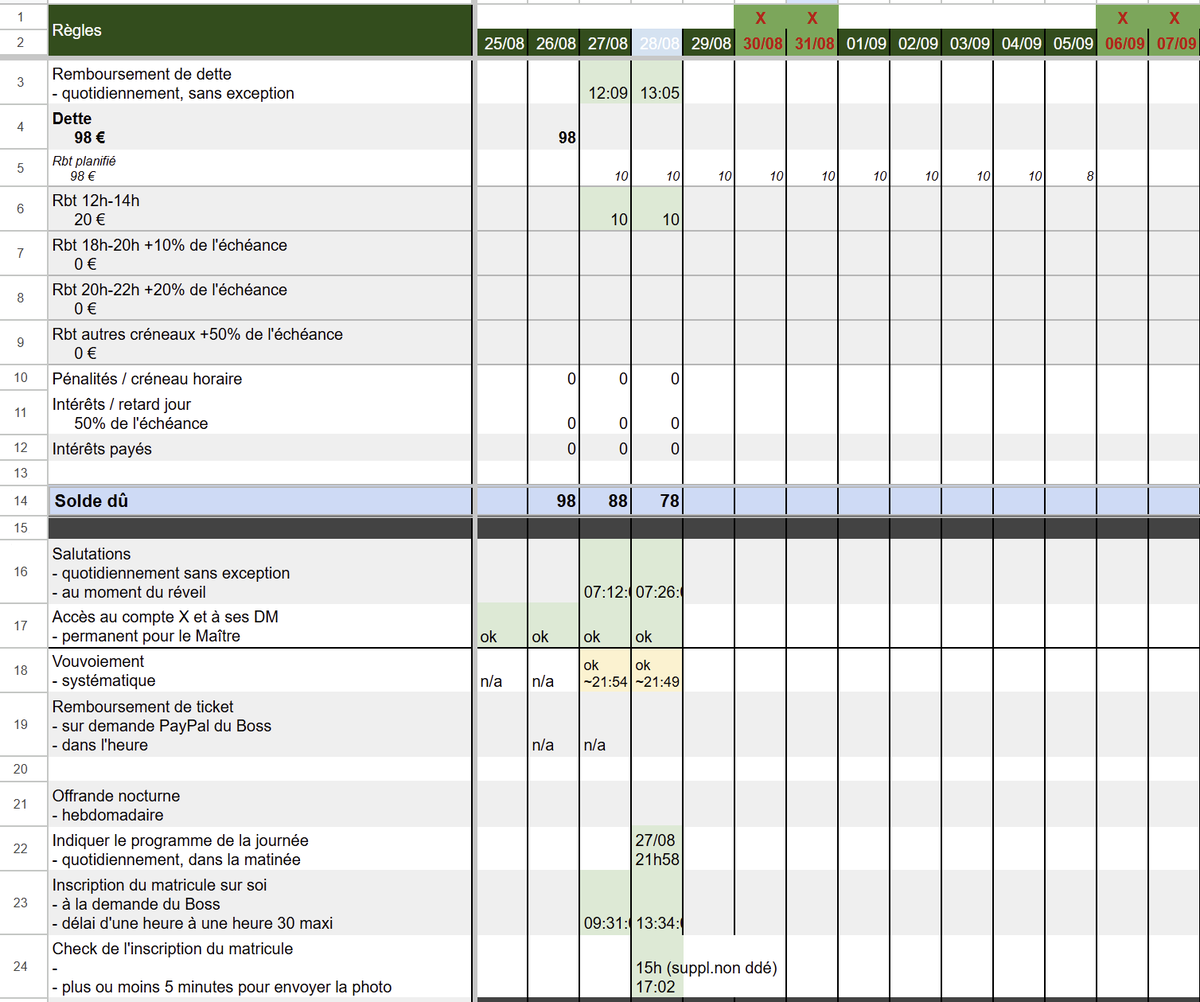Select 'Intérêts / retard jour' label cell
This screenshot has height=1002, width=1200.
[x=260, y=413]
